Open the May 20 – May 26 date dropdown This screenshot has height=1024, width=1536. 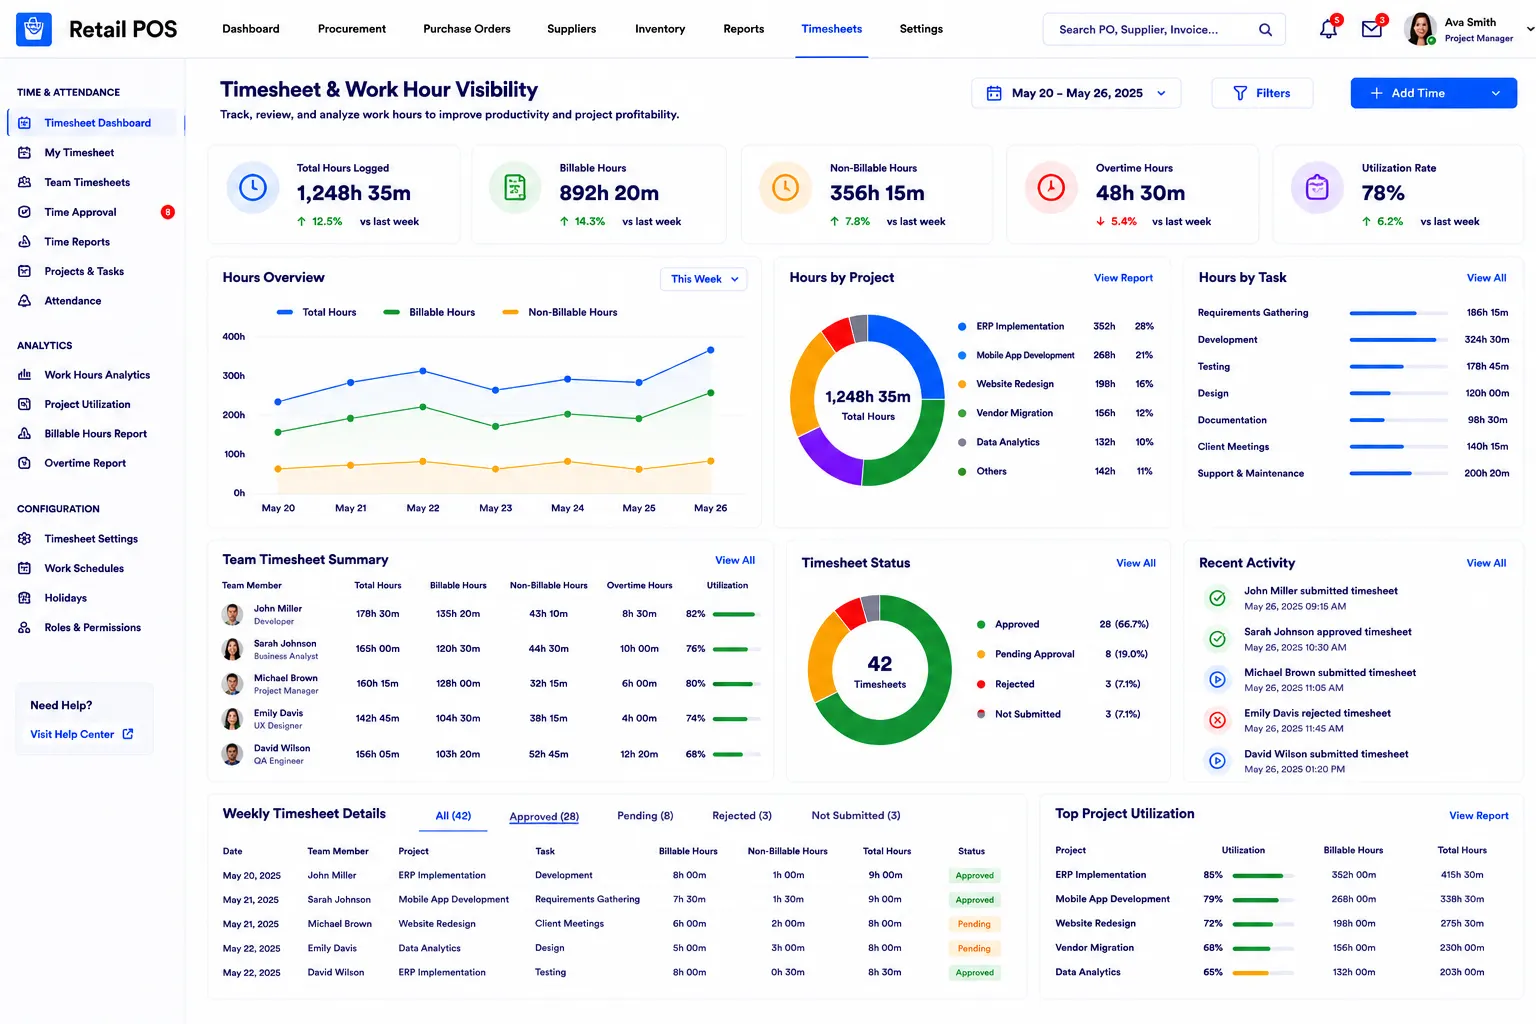[1076, 93]
